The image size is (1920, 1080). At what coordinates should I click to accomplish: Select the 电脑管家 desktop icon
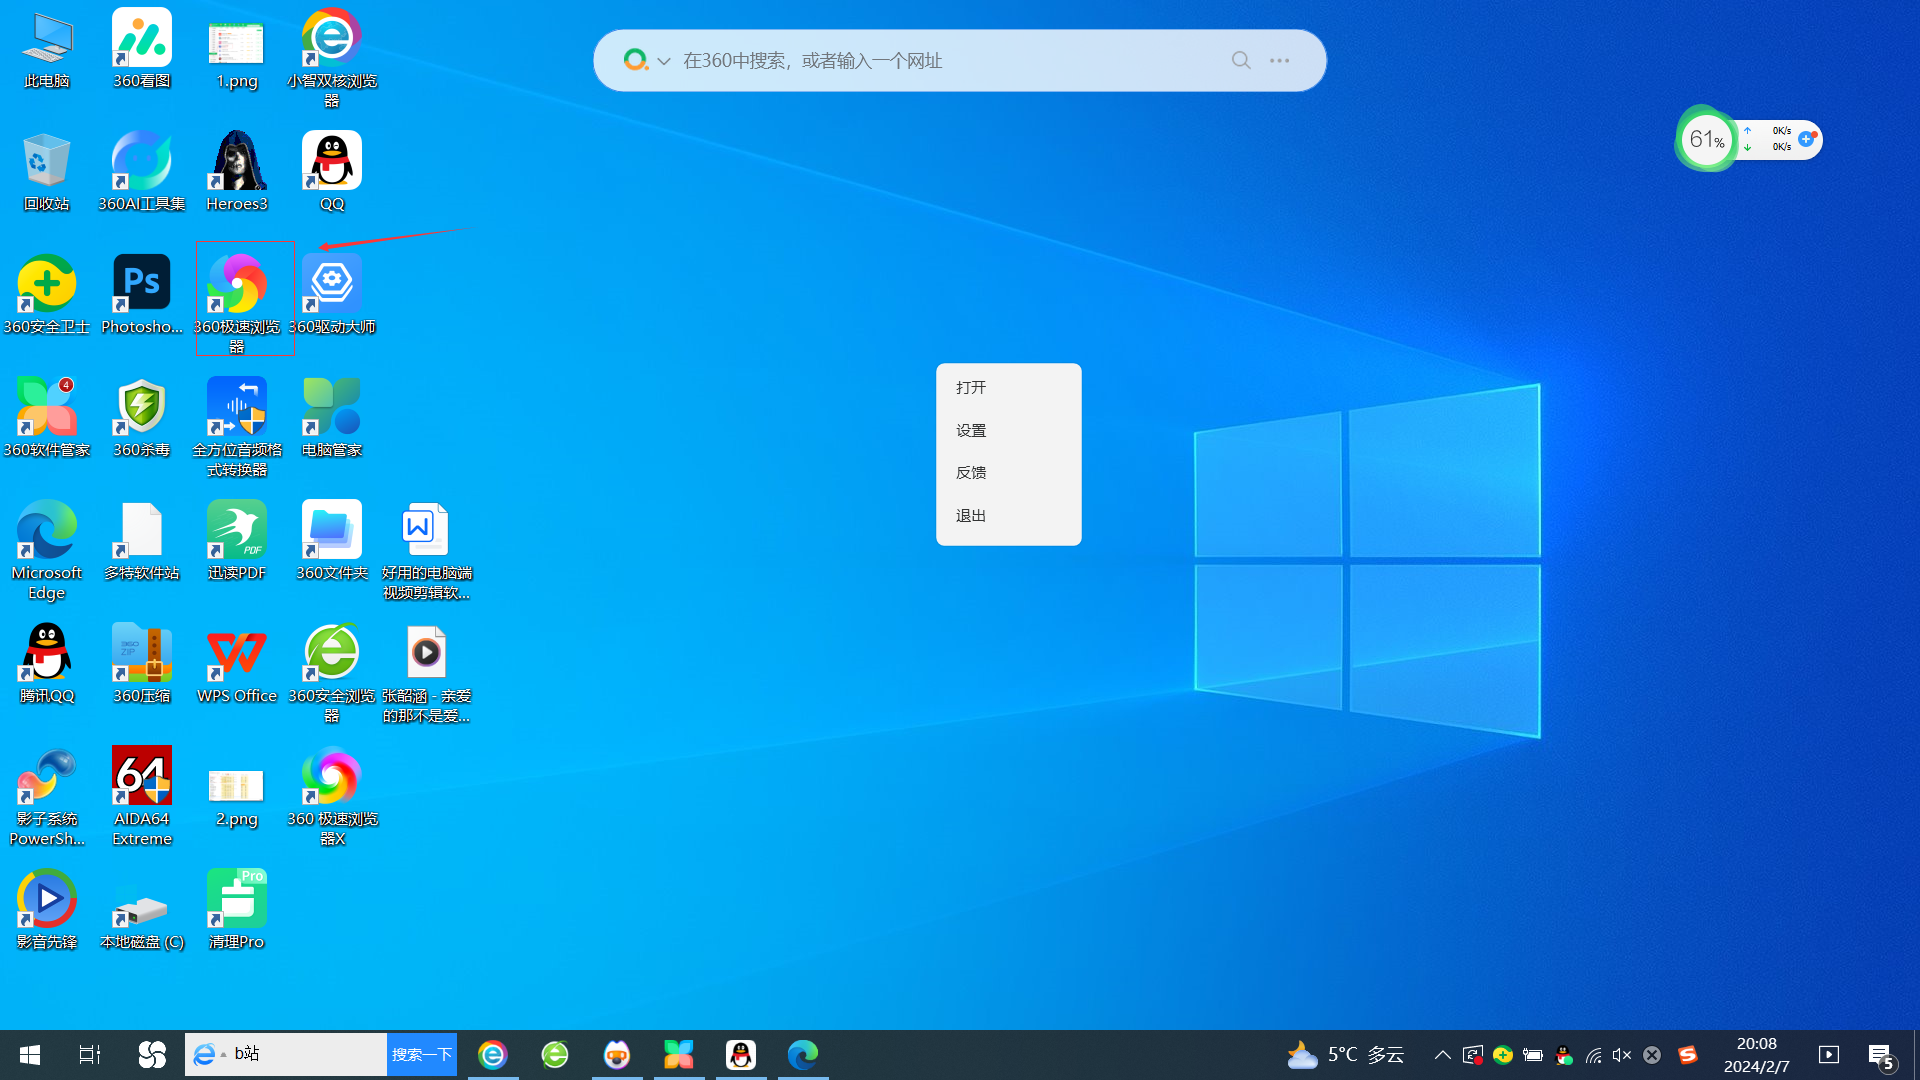(332, 417)
